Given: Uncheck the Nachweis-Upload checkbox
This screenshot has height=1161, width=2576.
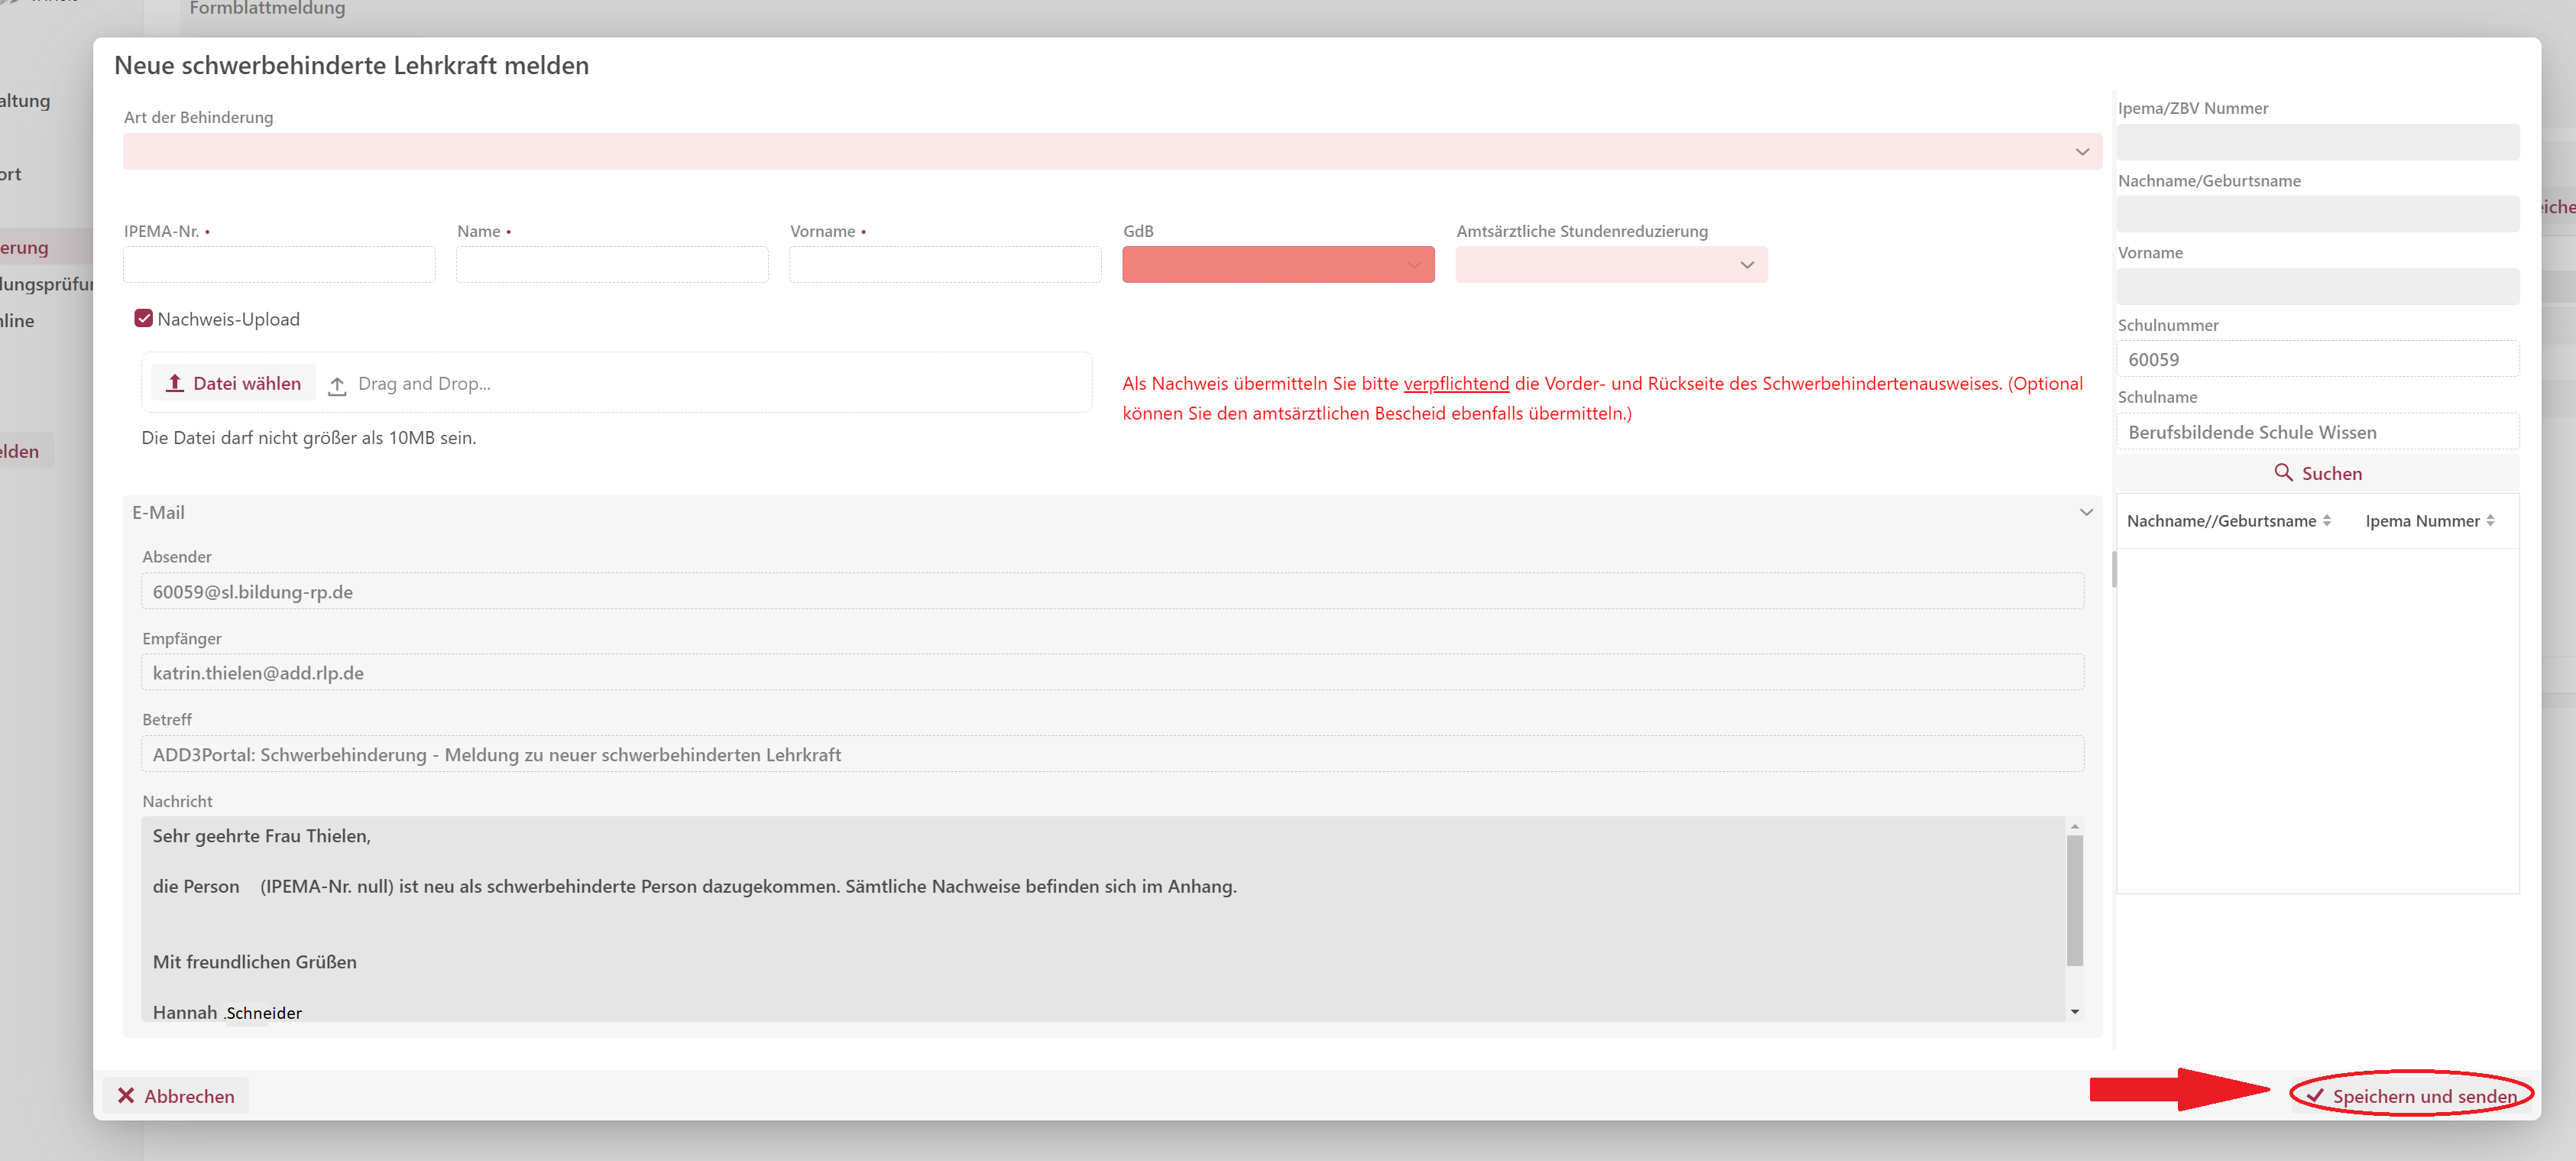Looking at the screenshot, I should click(144, 319).
